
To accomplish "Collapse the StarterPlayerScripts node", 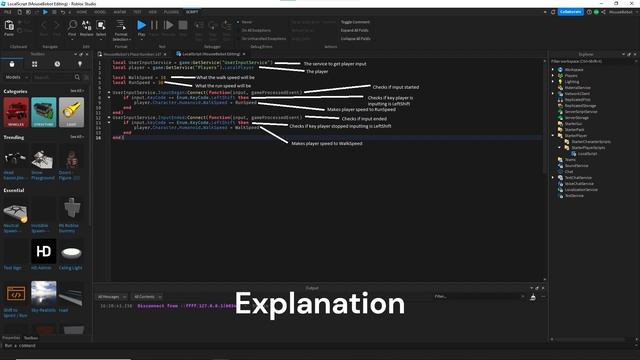I will pyautogui.click(x=560, y=148).
